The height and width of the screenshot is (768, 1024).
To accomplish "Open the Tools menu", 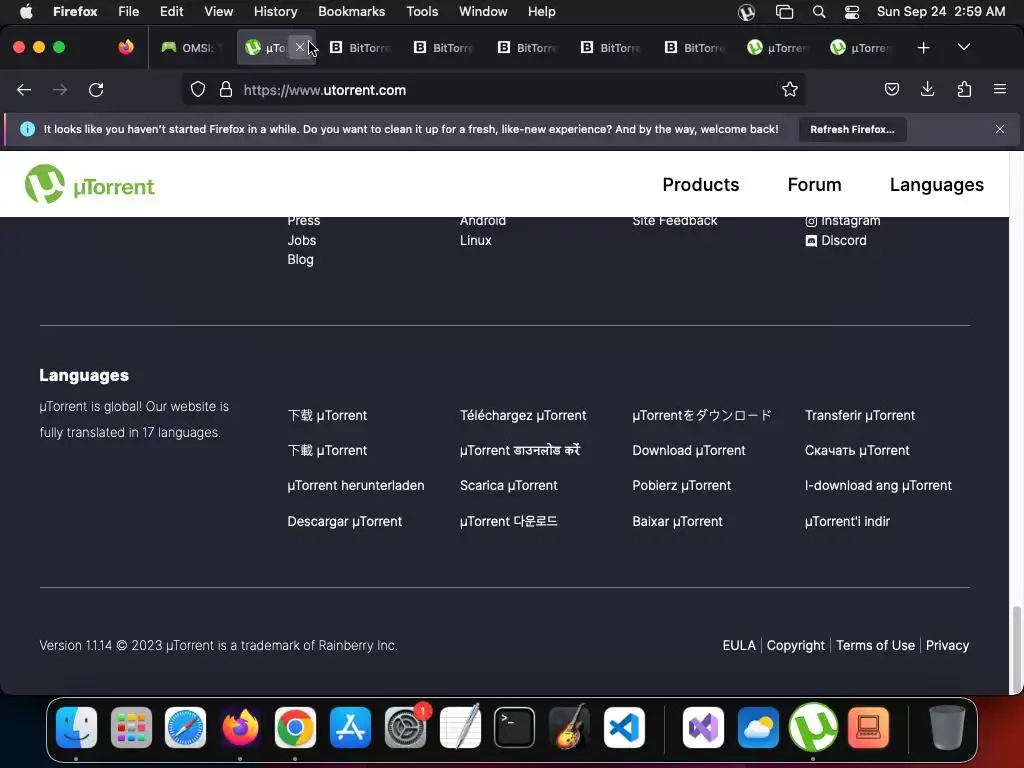I will point(422,11).
